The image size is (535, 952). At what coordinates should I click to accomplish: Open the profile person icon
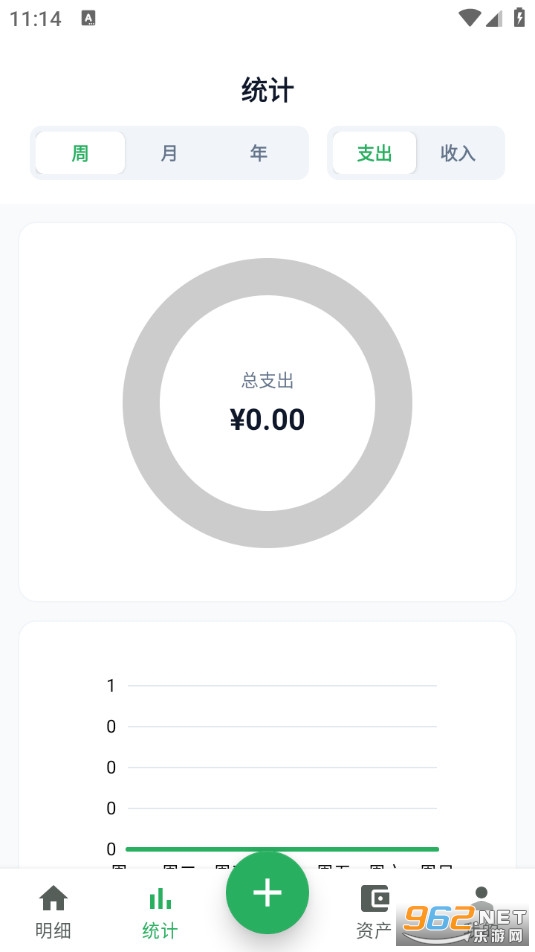click(x=482, y=897)
